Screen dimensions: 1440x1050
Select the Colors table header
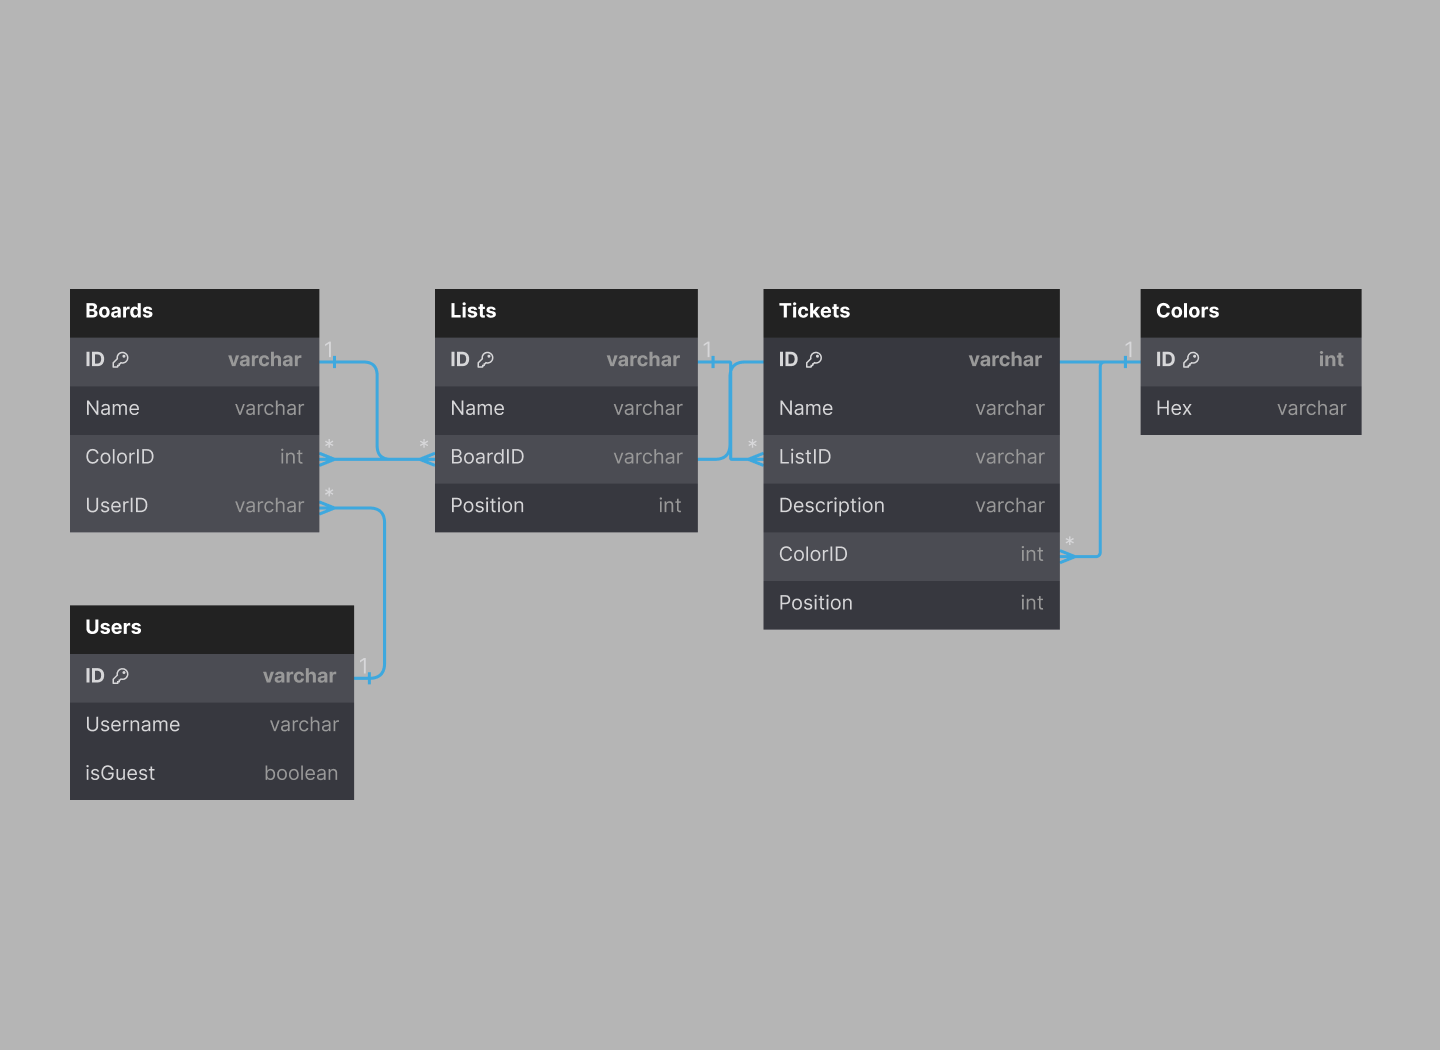[x=1251, y=312]
